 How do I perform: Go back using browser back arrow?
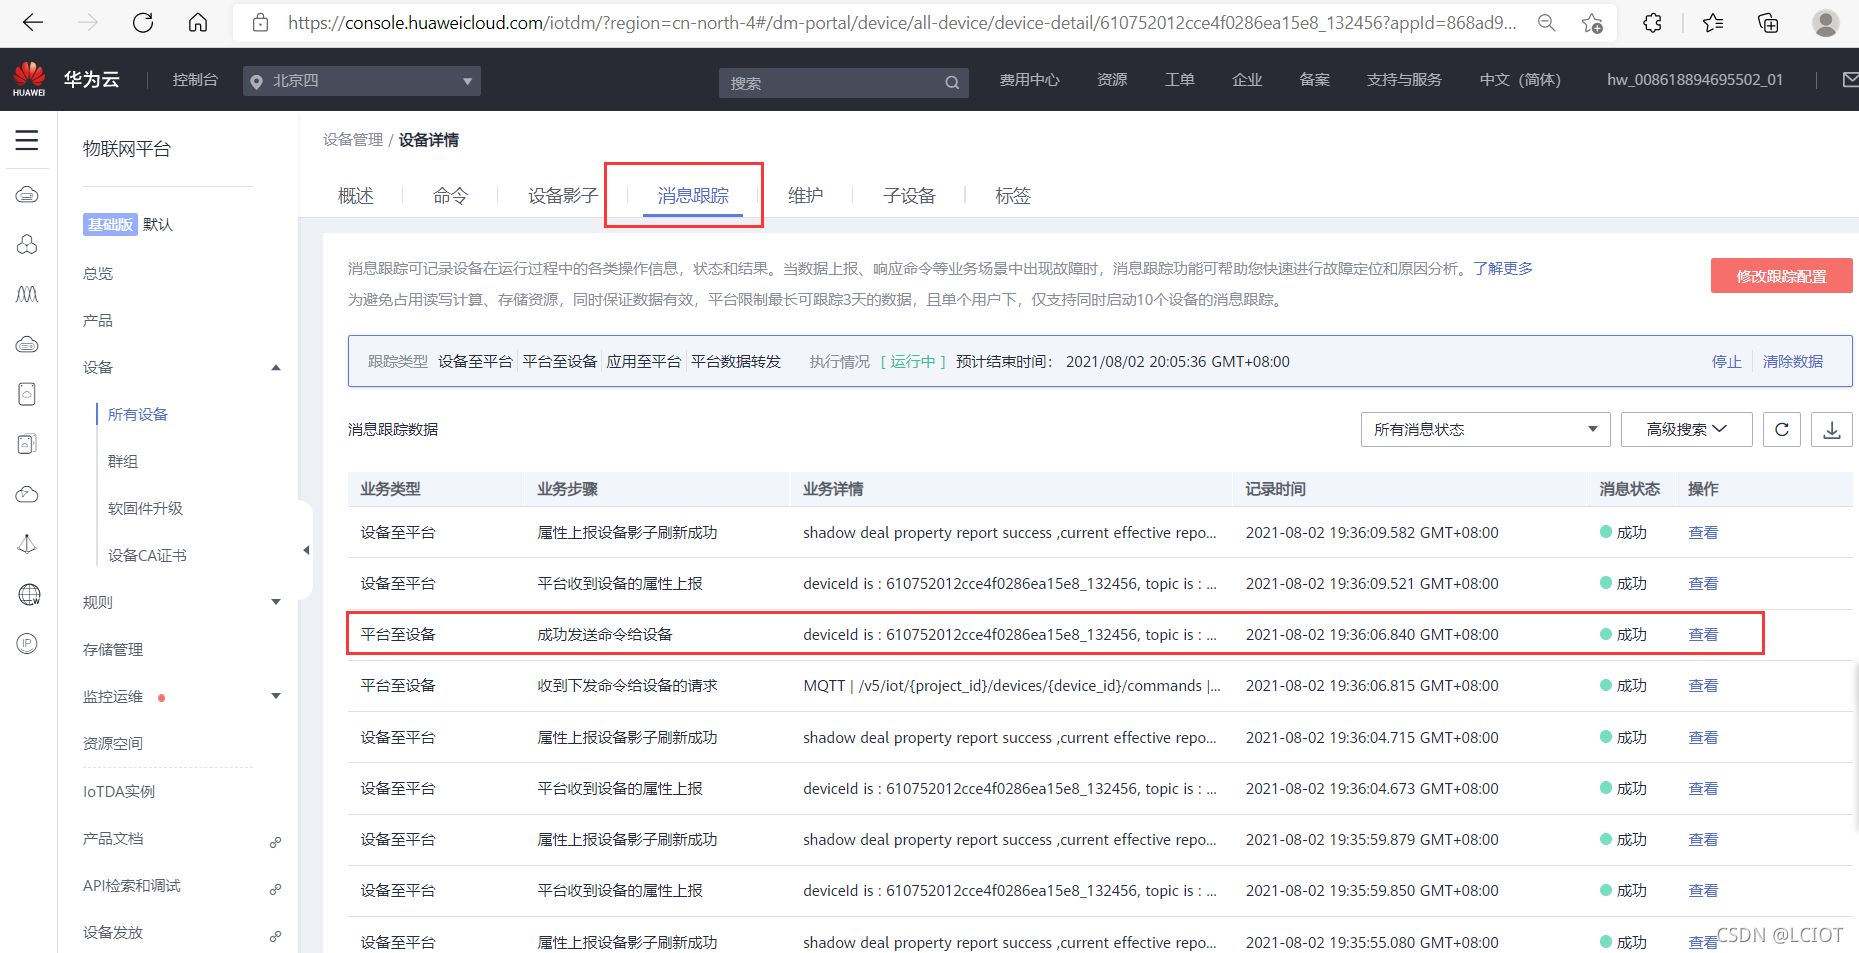33,22
